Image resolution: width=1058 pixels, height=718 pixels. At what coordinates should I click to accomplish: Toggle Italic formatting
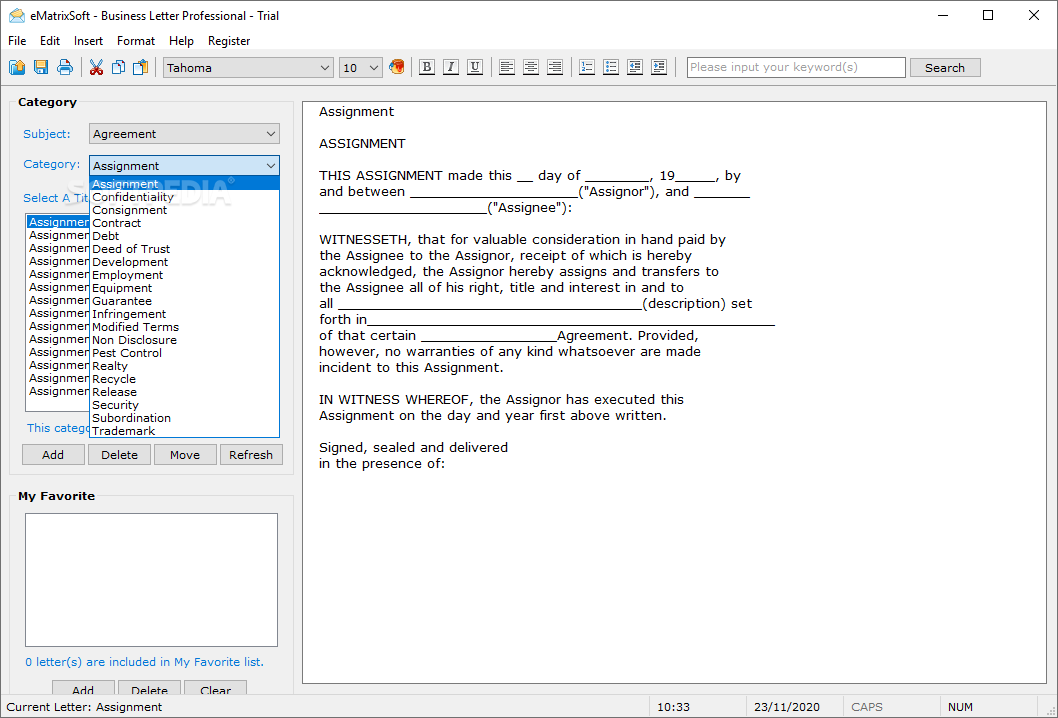coord(451,67)
